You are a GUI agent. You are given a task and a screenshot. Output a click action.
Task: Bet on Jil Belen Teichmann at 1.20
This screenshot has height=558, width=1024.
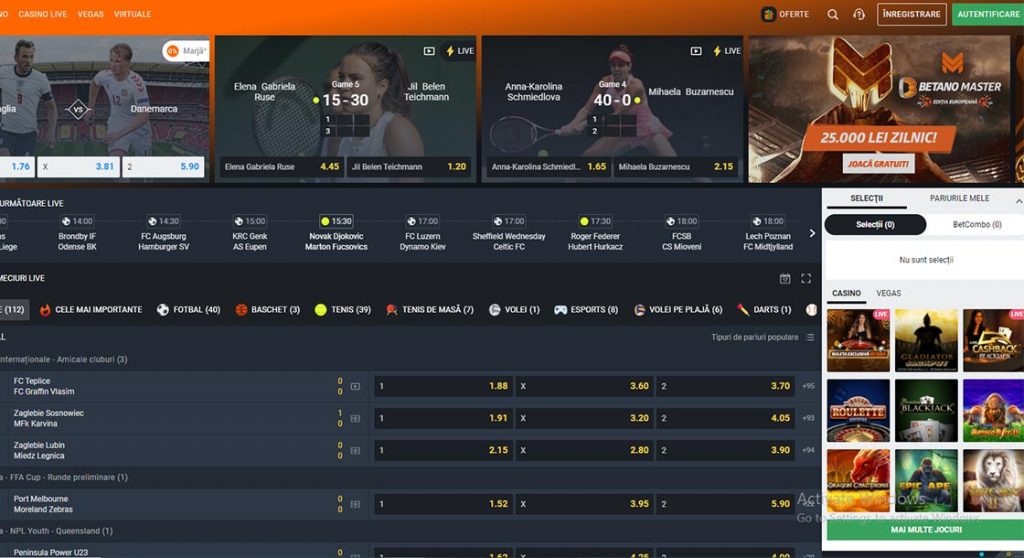409,167
